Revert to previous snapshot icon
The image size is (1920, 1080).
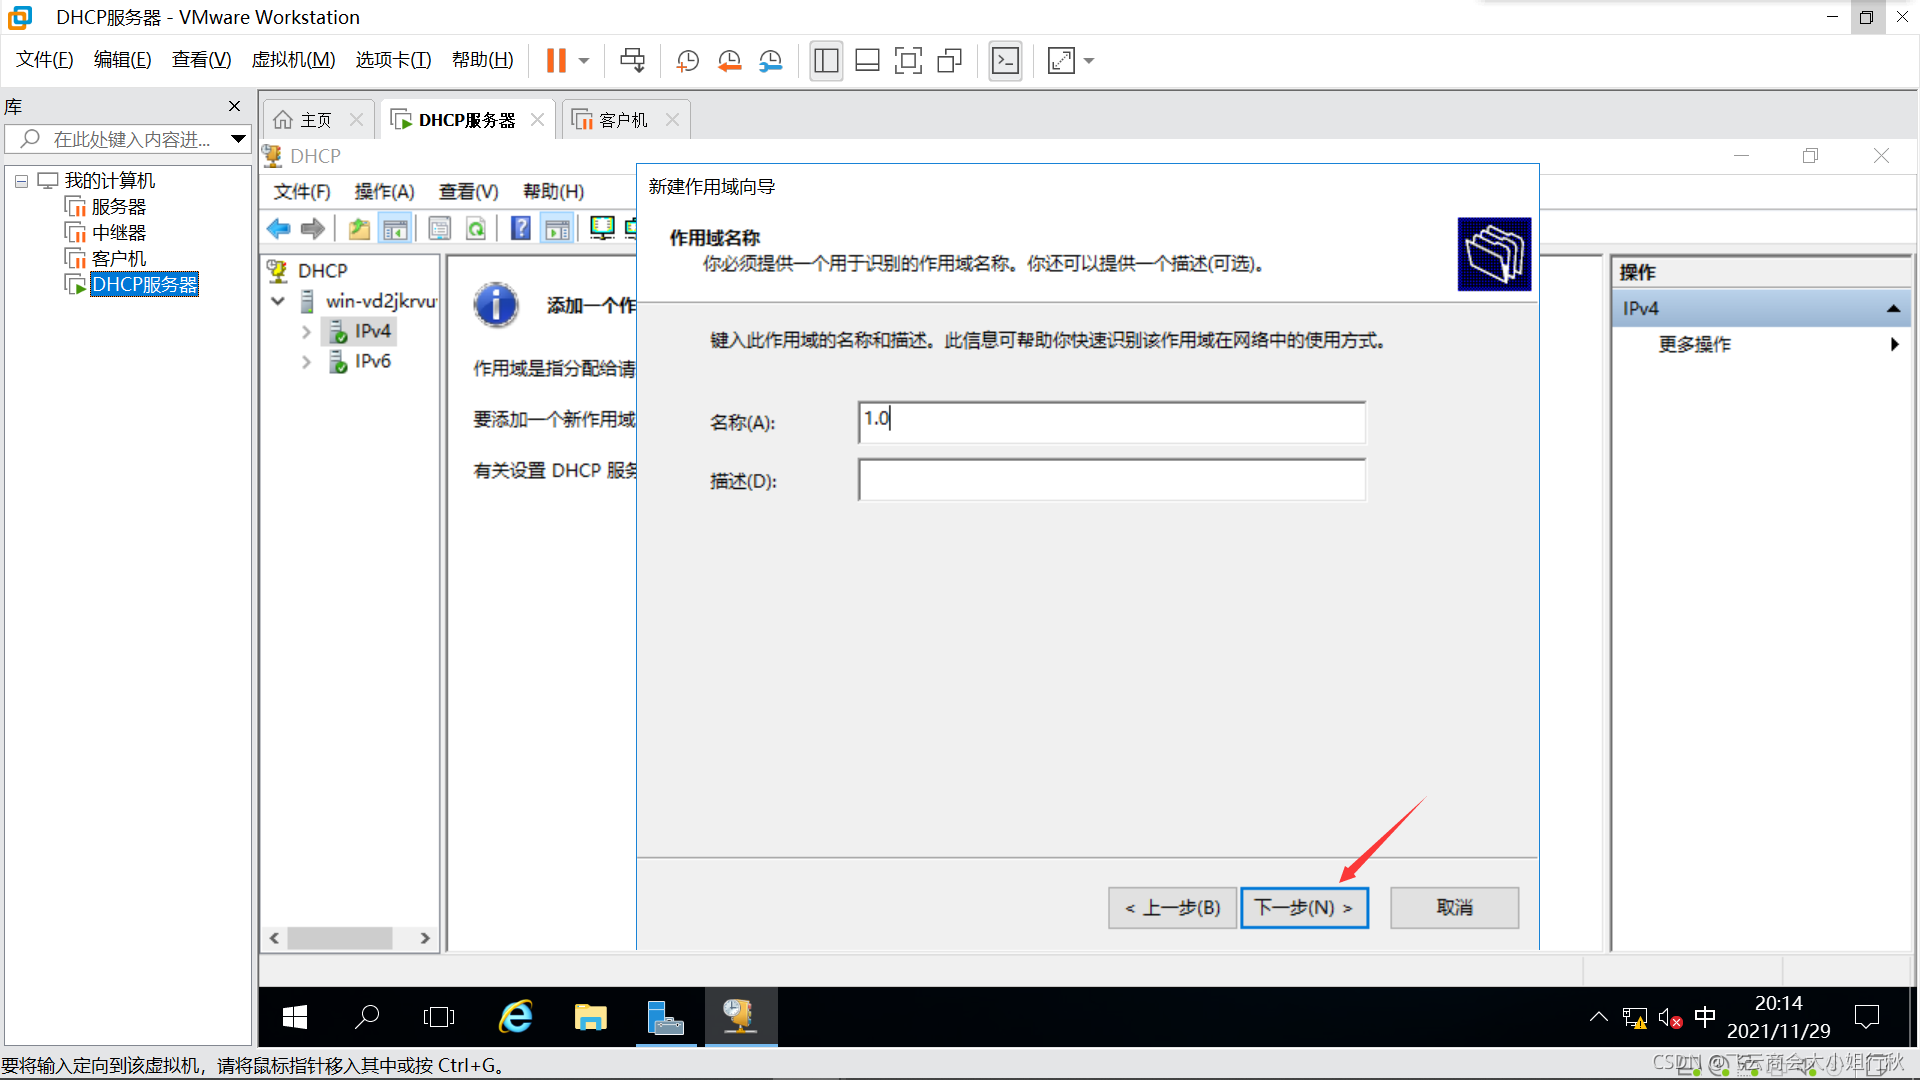coord(729,61)
